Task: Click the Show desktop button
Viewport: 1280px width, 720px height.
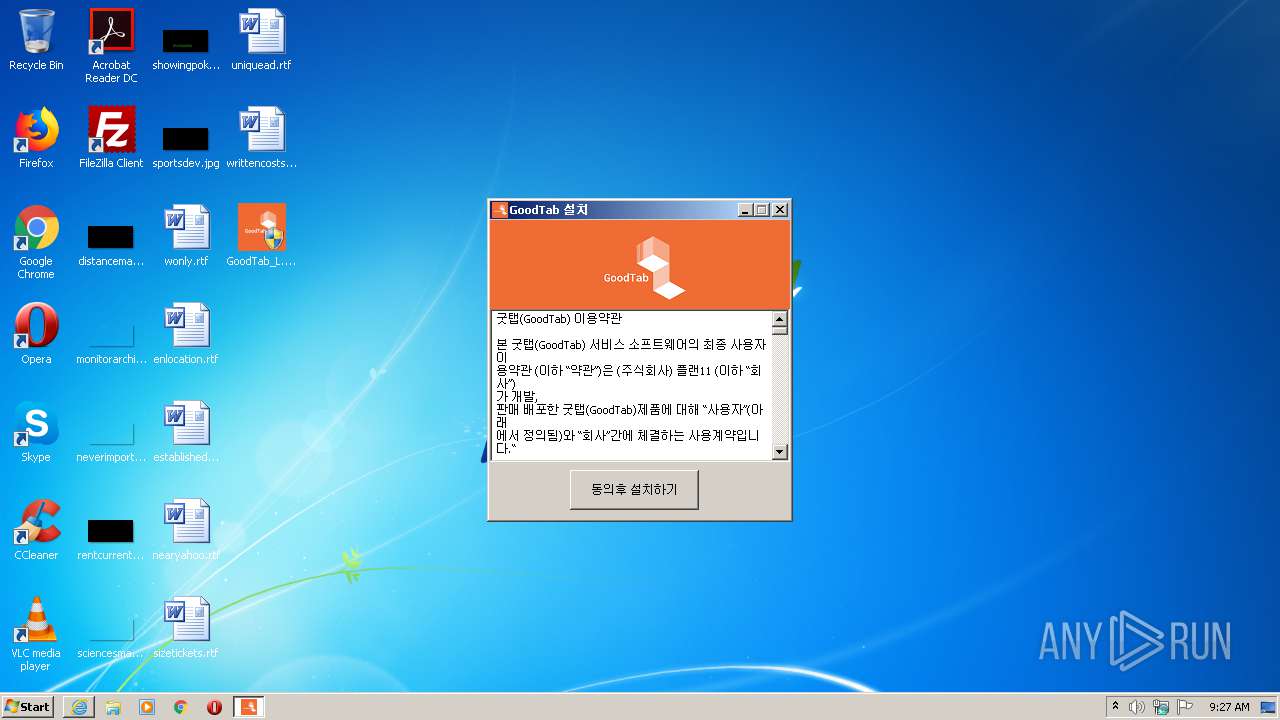Action: pyautogui.click(x=1270, y=707)
